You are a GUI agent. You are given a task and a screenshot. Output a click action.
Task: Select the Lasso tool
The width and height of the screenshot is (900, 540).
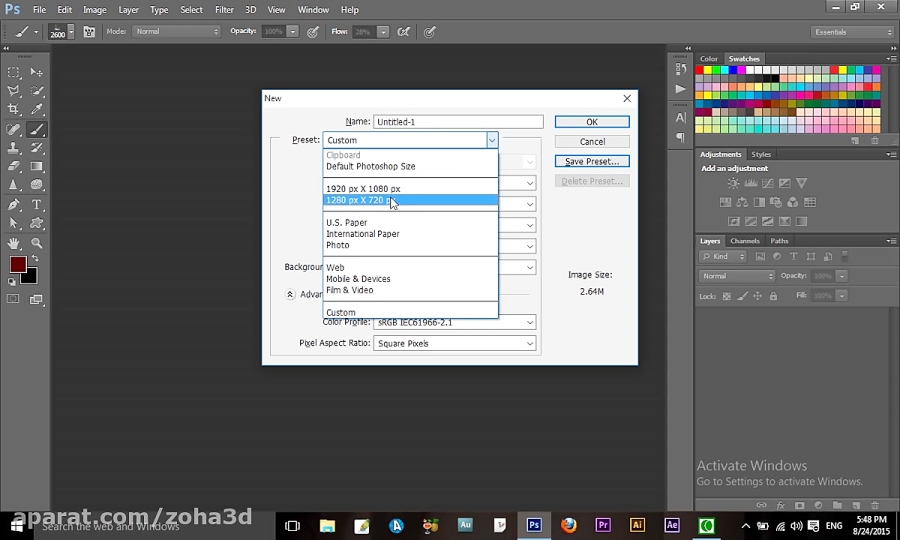coord(14,91)
